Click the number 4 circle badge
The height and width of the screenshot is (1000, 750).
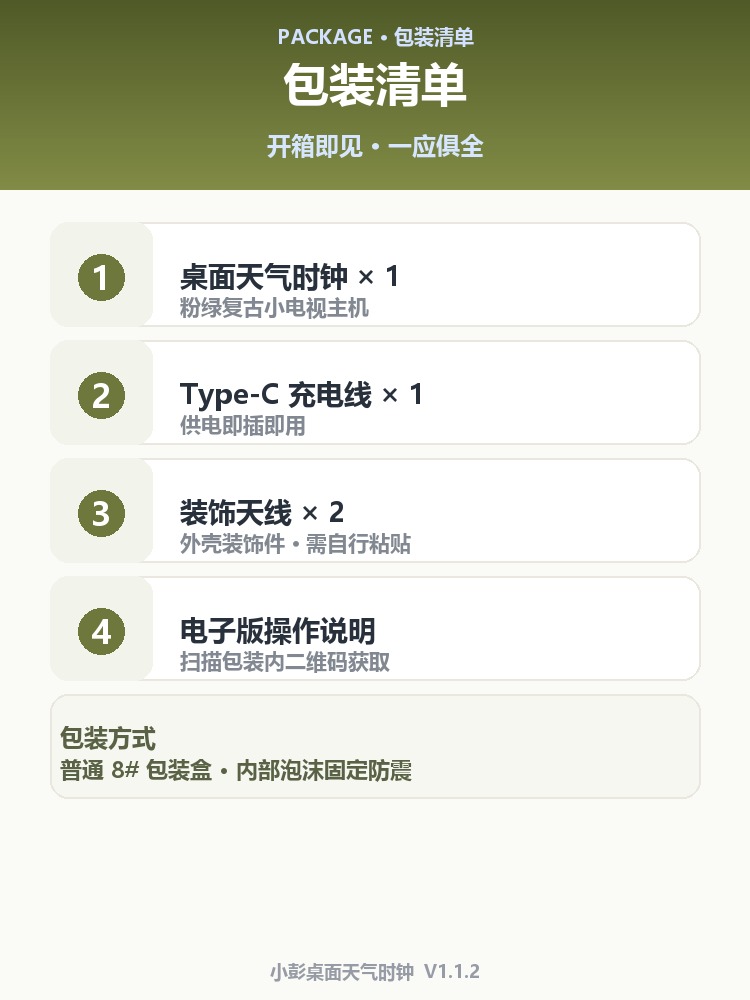click(x=101, y=631)
